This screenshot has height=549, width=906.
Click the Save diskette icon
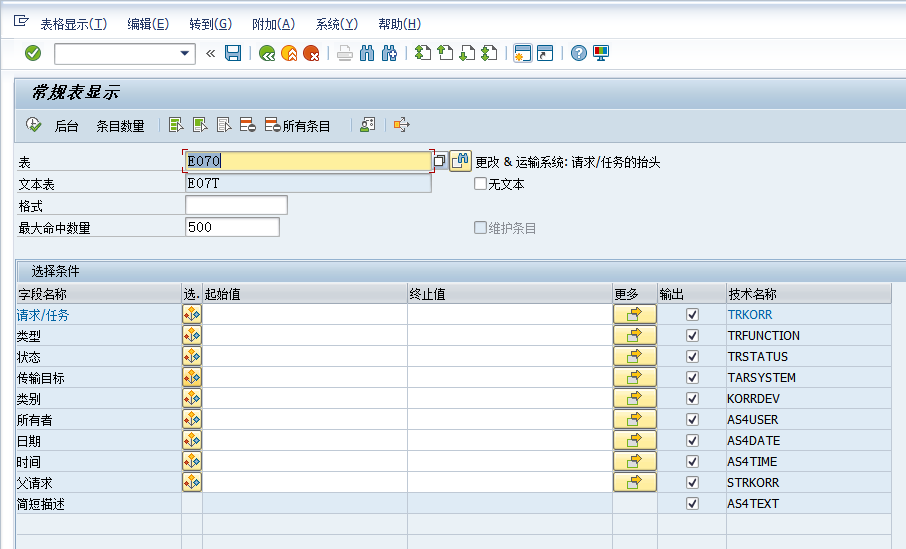pyautogui.click(x=233, y=53)
